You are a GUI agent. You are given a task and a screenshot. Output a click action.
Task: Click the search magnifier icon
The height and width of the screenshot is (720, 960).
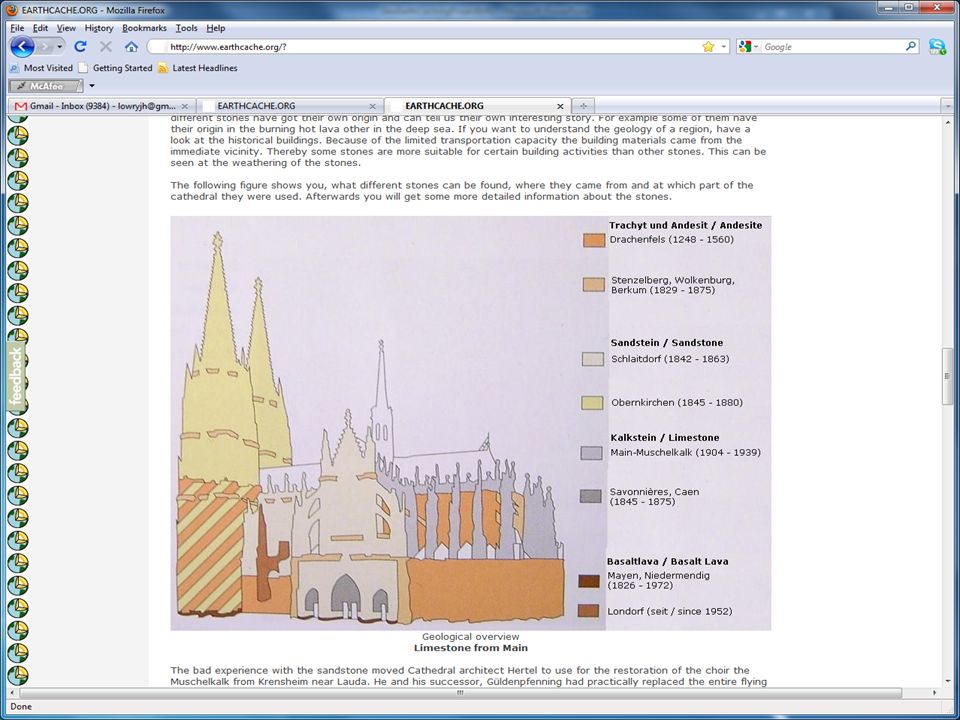[911, 47]
